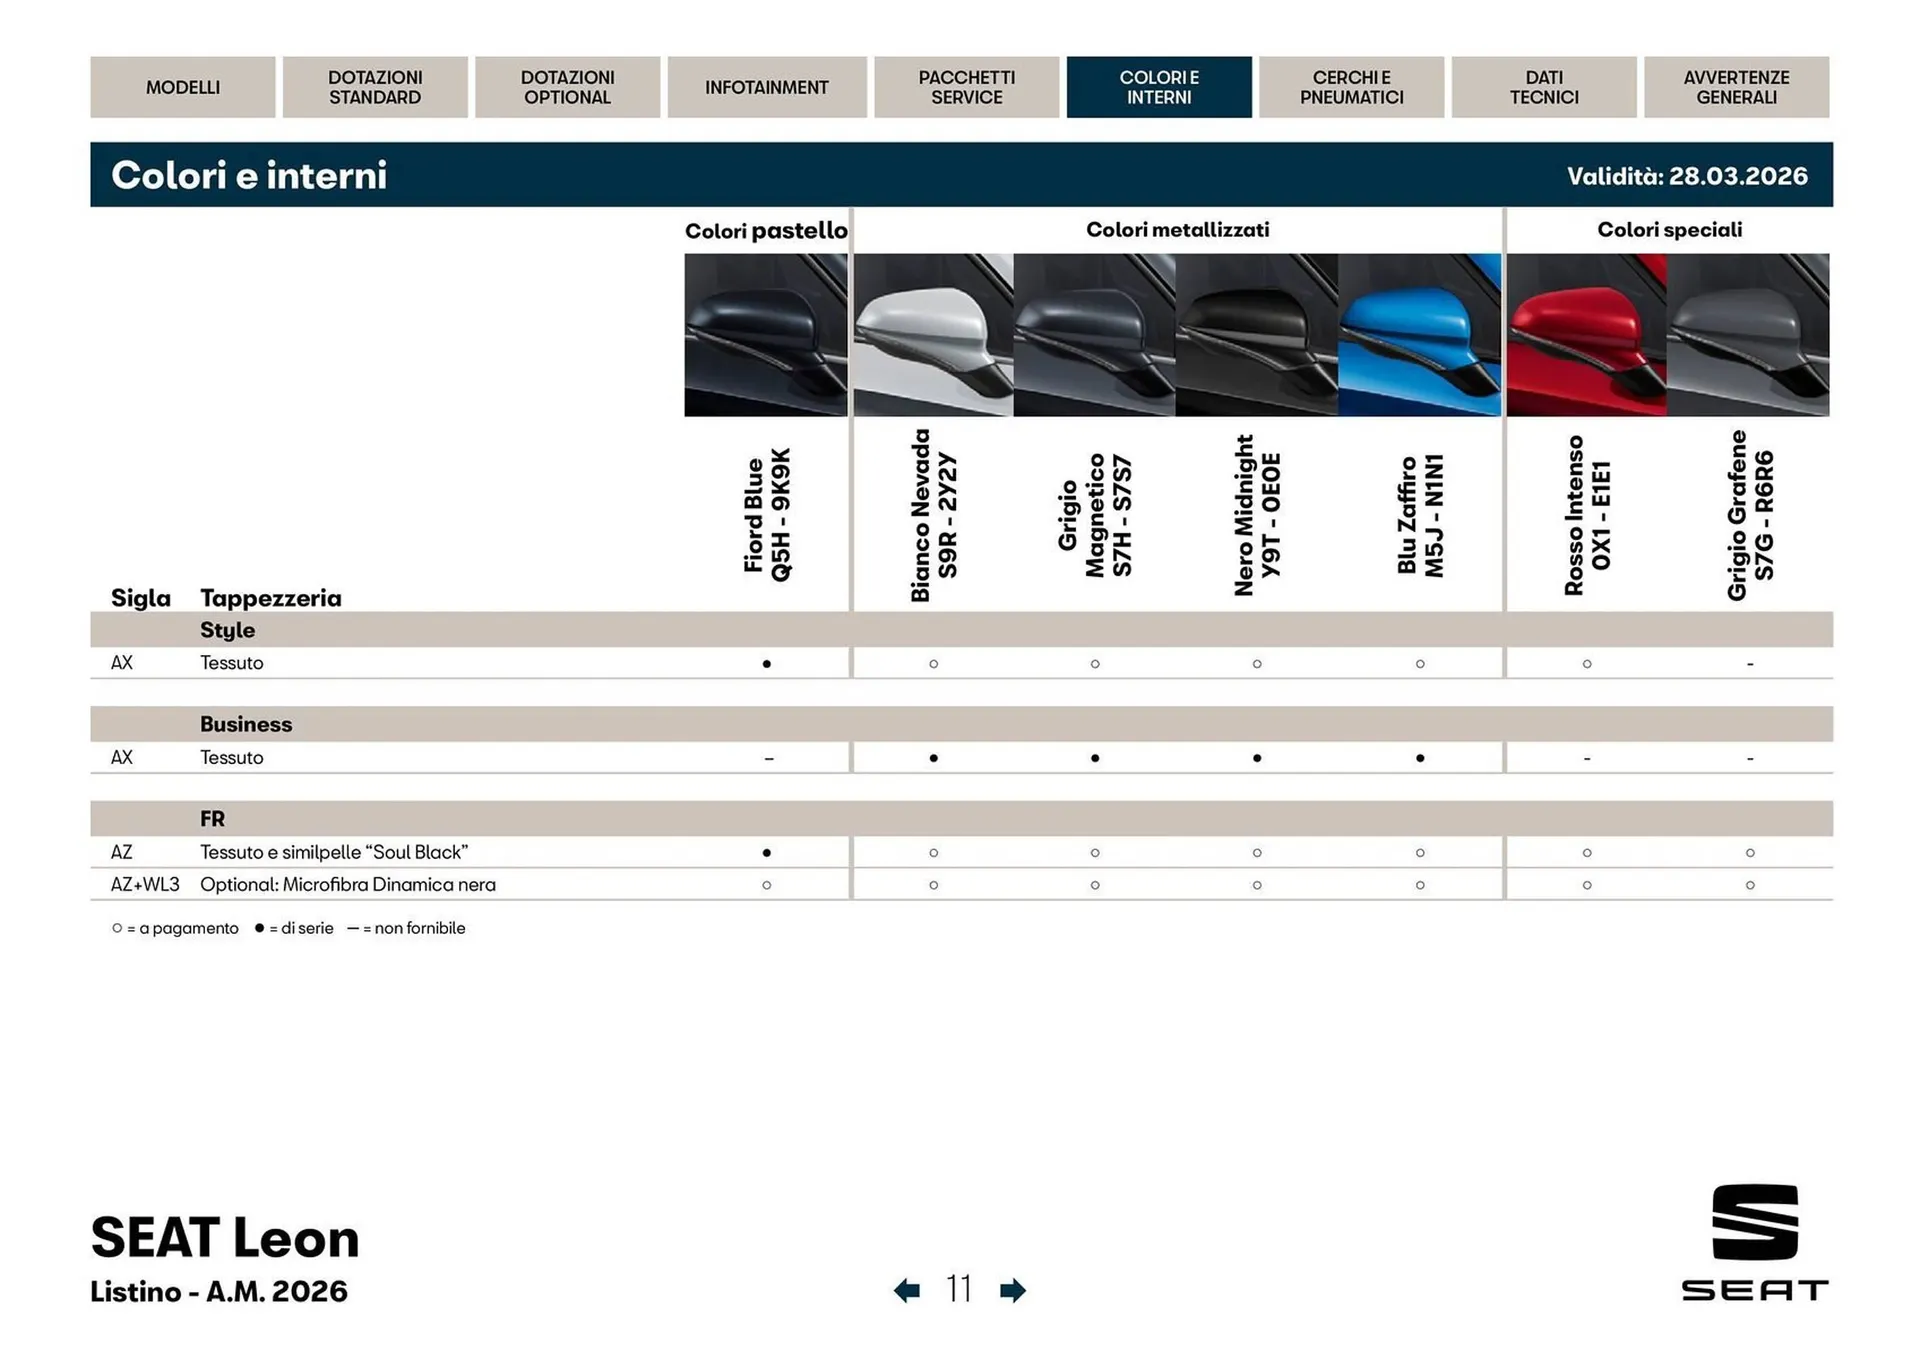Click the 'di serie' legend entry

[x=294, y=928]
